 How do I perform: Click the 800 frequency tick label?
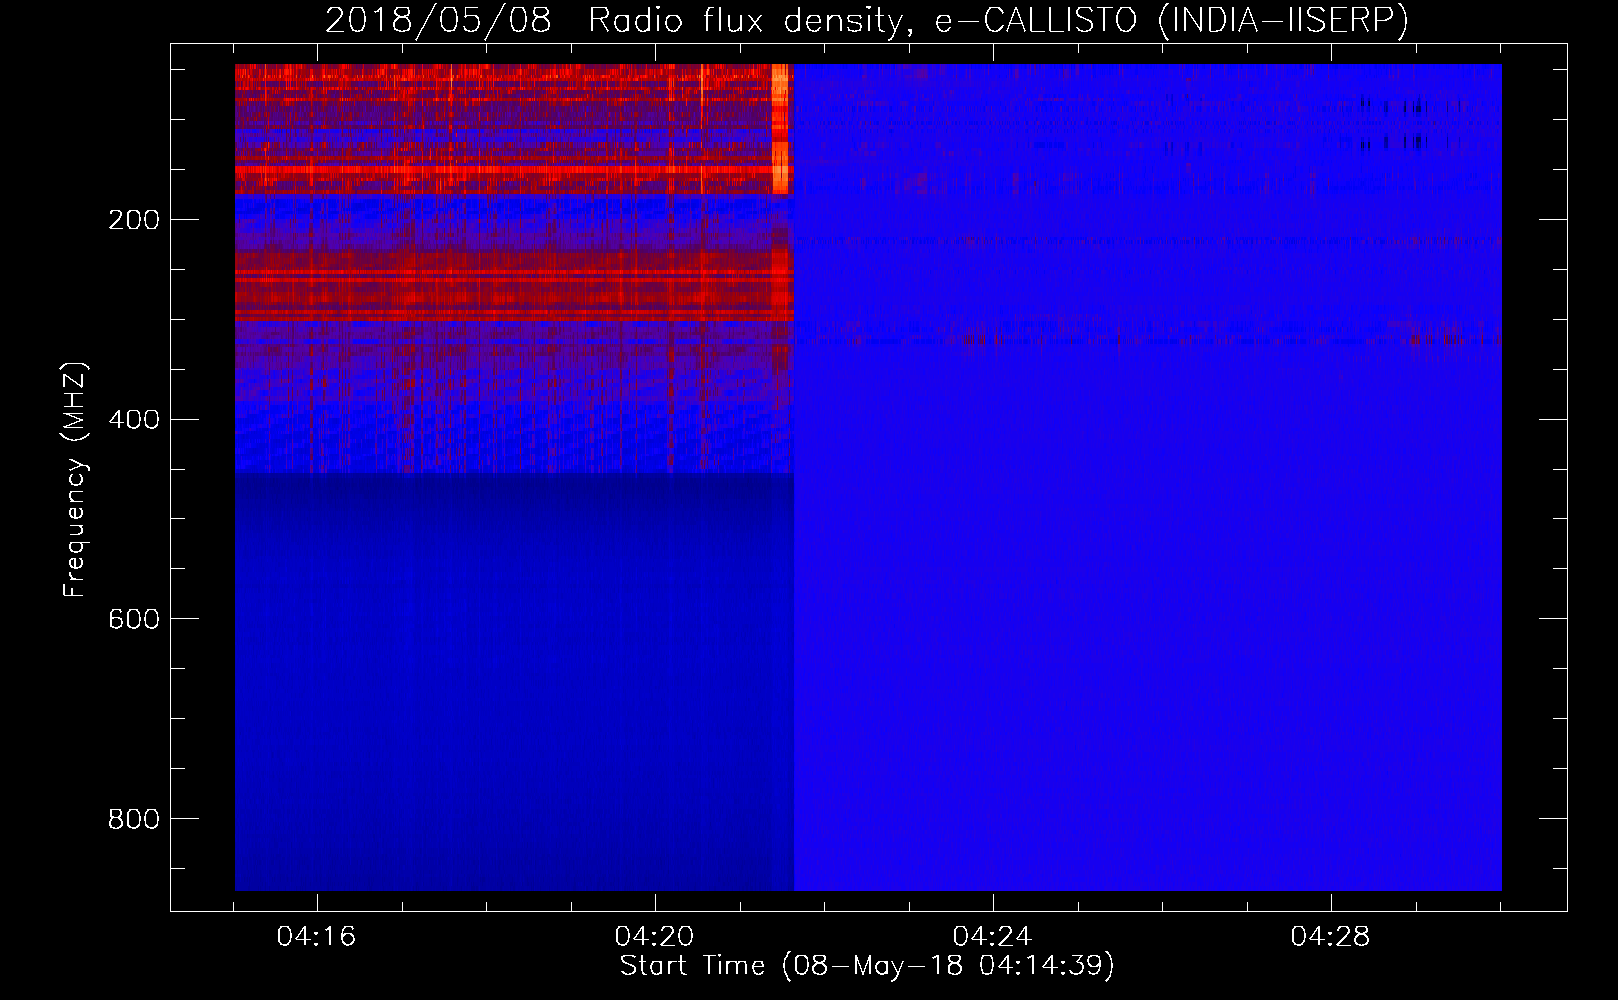click(x=134, y=819)
